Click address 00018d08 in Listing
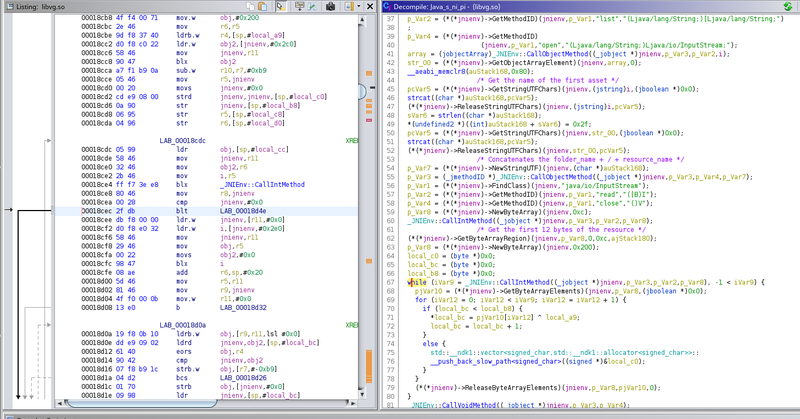The width and height of the screenshot is (800, 419). click(x=96, y=308)
